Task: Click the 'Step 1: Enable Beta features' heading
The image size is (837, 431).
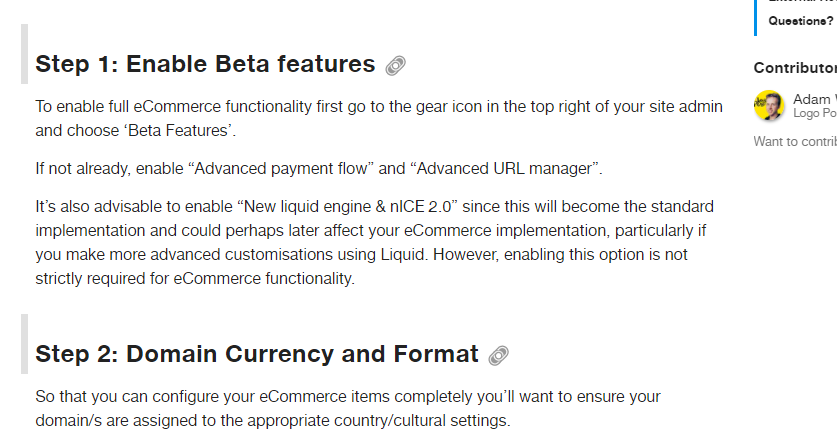Action: (205, 64)
